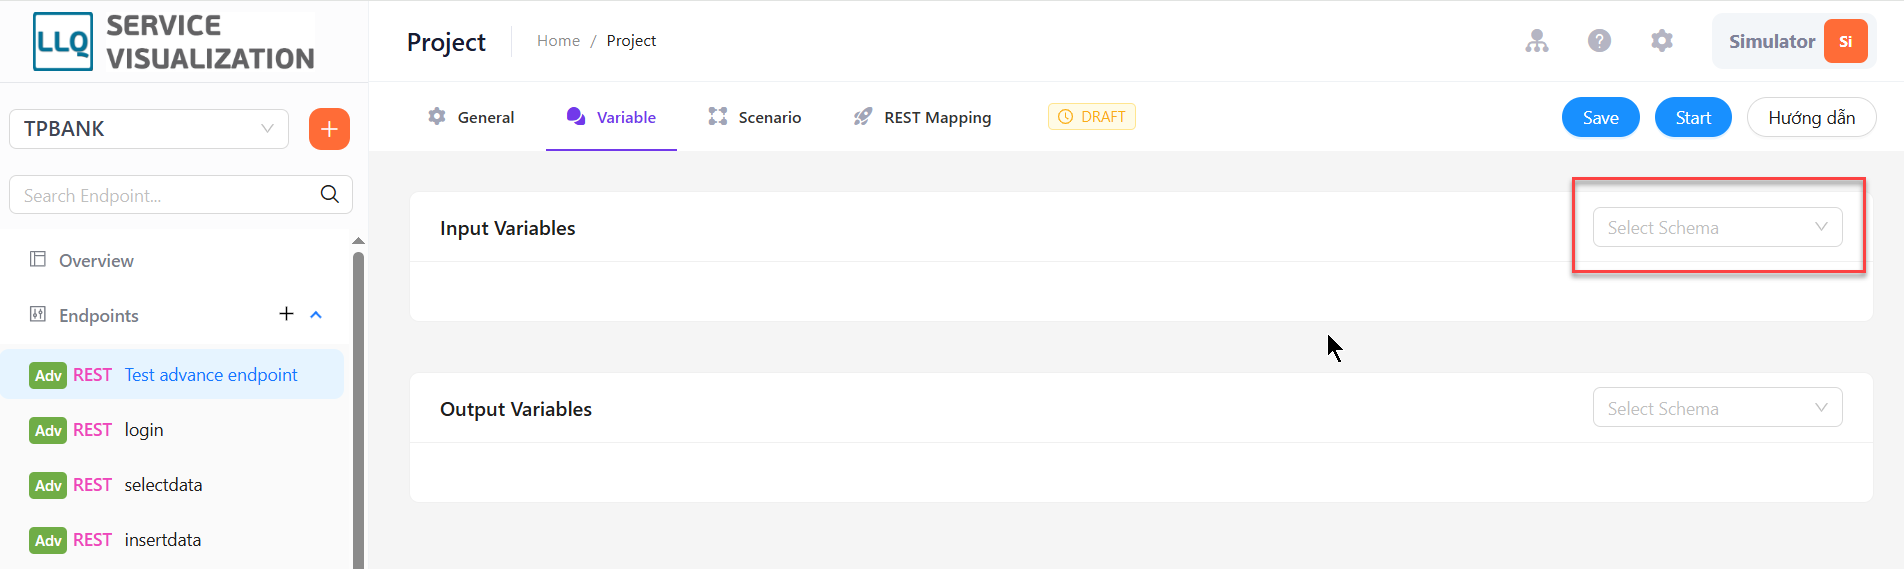
Task: Click the Endpoints sidebar icon
Action: [x=38, y=314]
